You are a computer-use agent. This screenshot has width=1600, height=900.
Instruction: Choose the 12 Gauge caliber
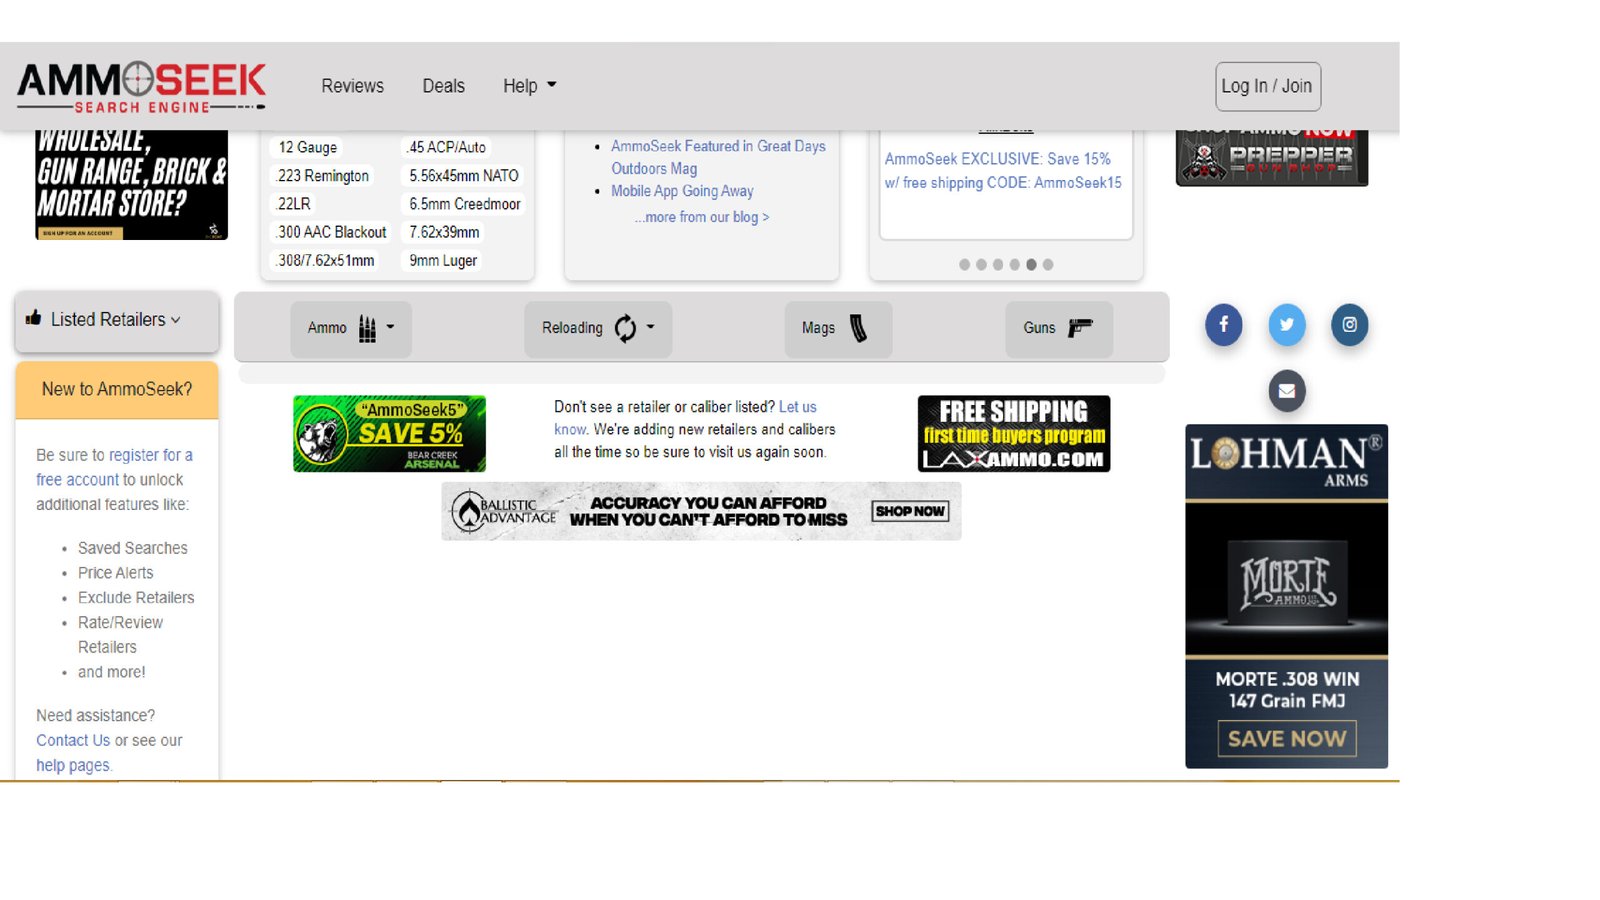pyautogui.click(x=307, y=147)
